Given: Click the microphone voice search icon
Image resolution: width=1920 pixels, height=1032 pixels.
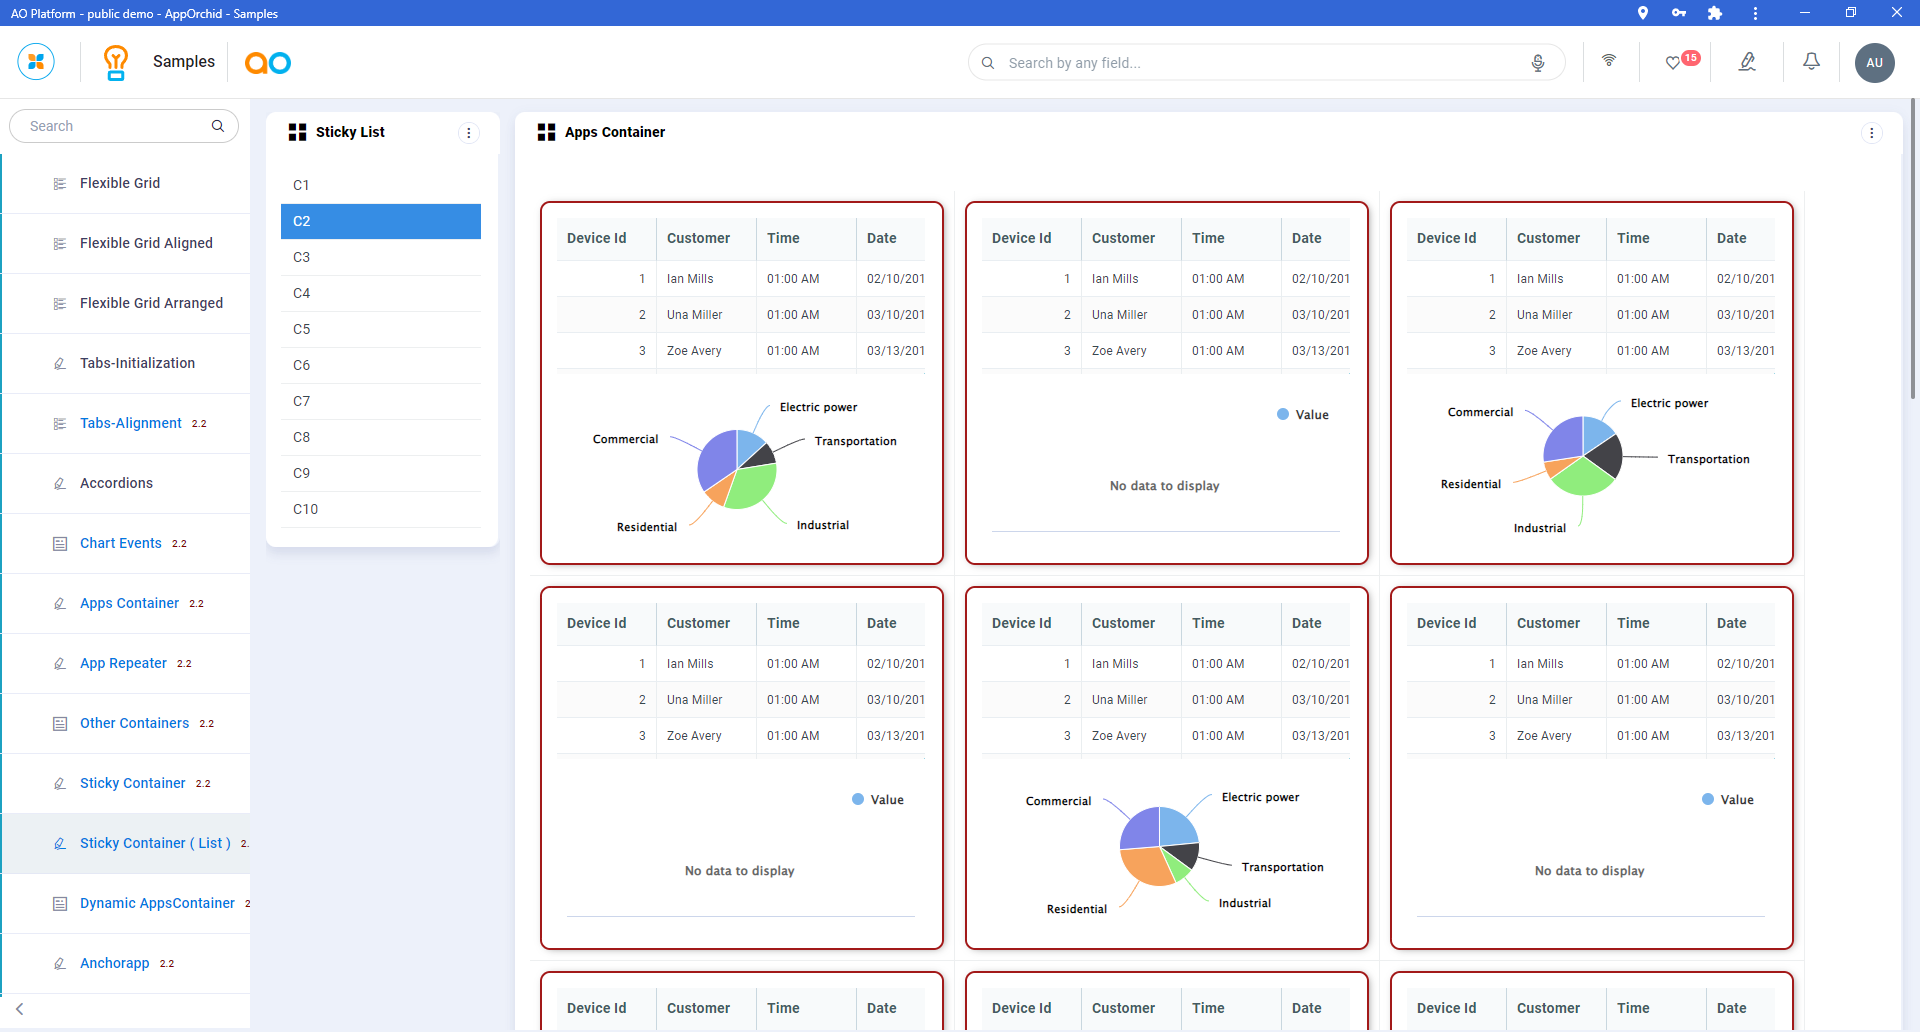Looking at the screenshot, I should pos(1538,63).
